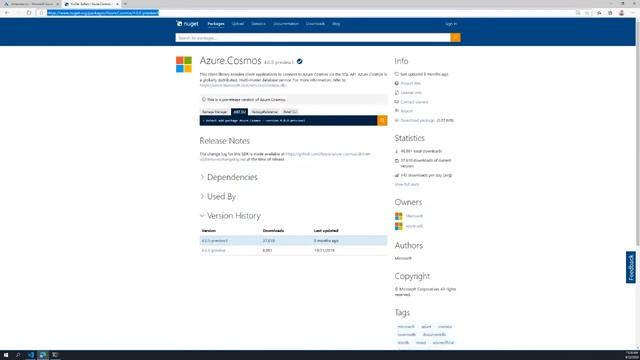Open Packages in the NuGet nav bar

coord(216,24)
